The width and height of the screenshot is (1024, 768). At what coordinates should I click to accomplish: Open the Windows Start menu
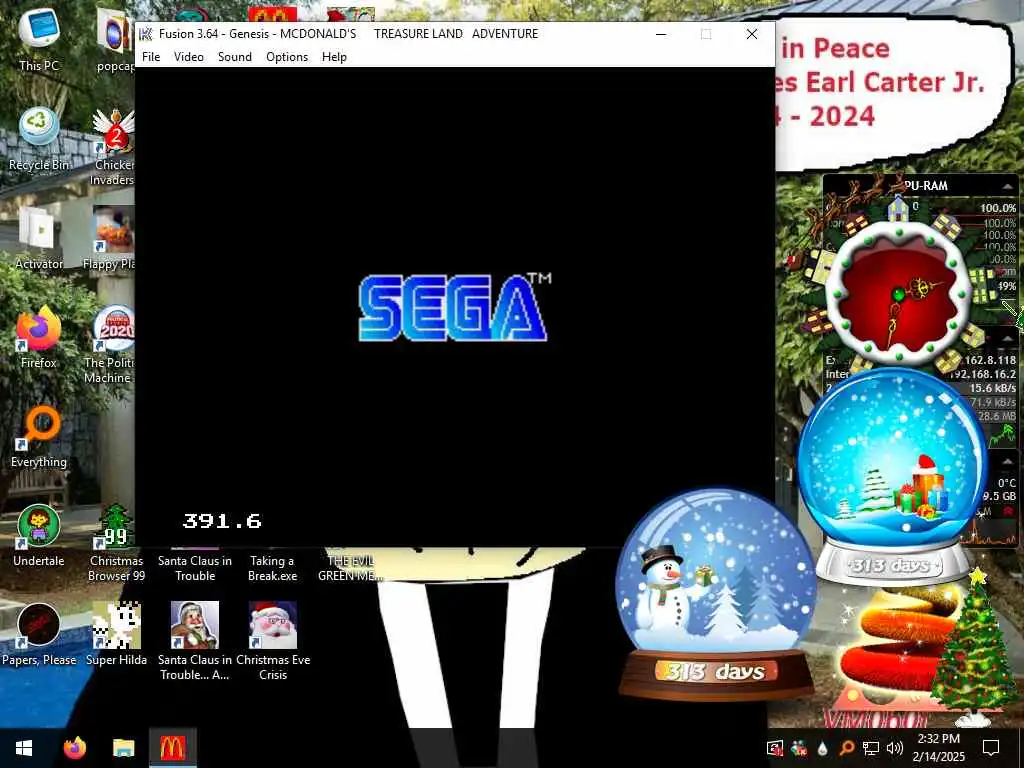point(24,748)
